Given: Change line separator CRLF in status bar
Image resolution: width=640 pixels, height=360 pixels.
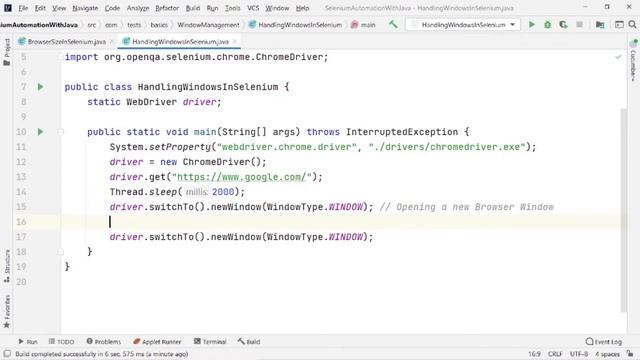Looking at the screenshot, I should pyautogui.click(x=555, y=354).
